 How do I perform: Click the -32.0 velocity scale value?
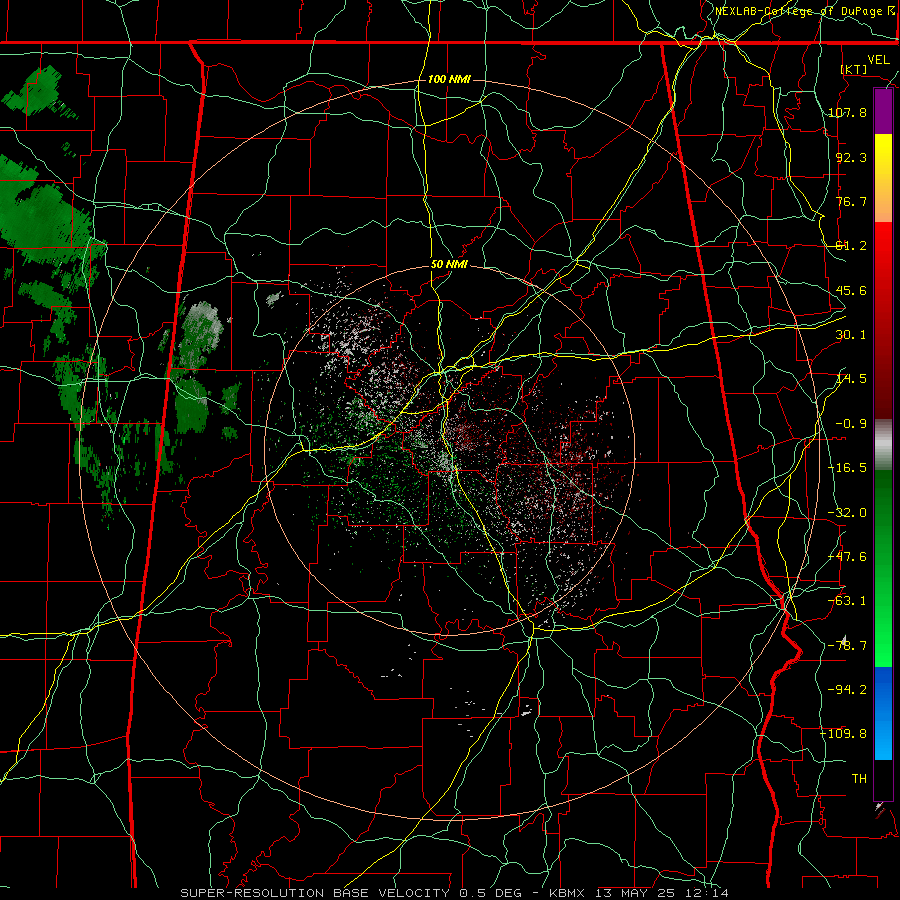[847, 513]
